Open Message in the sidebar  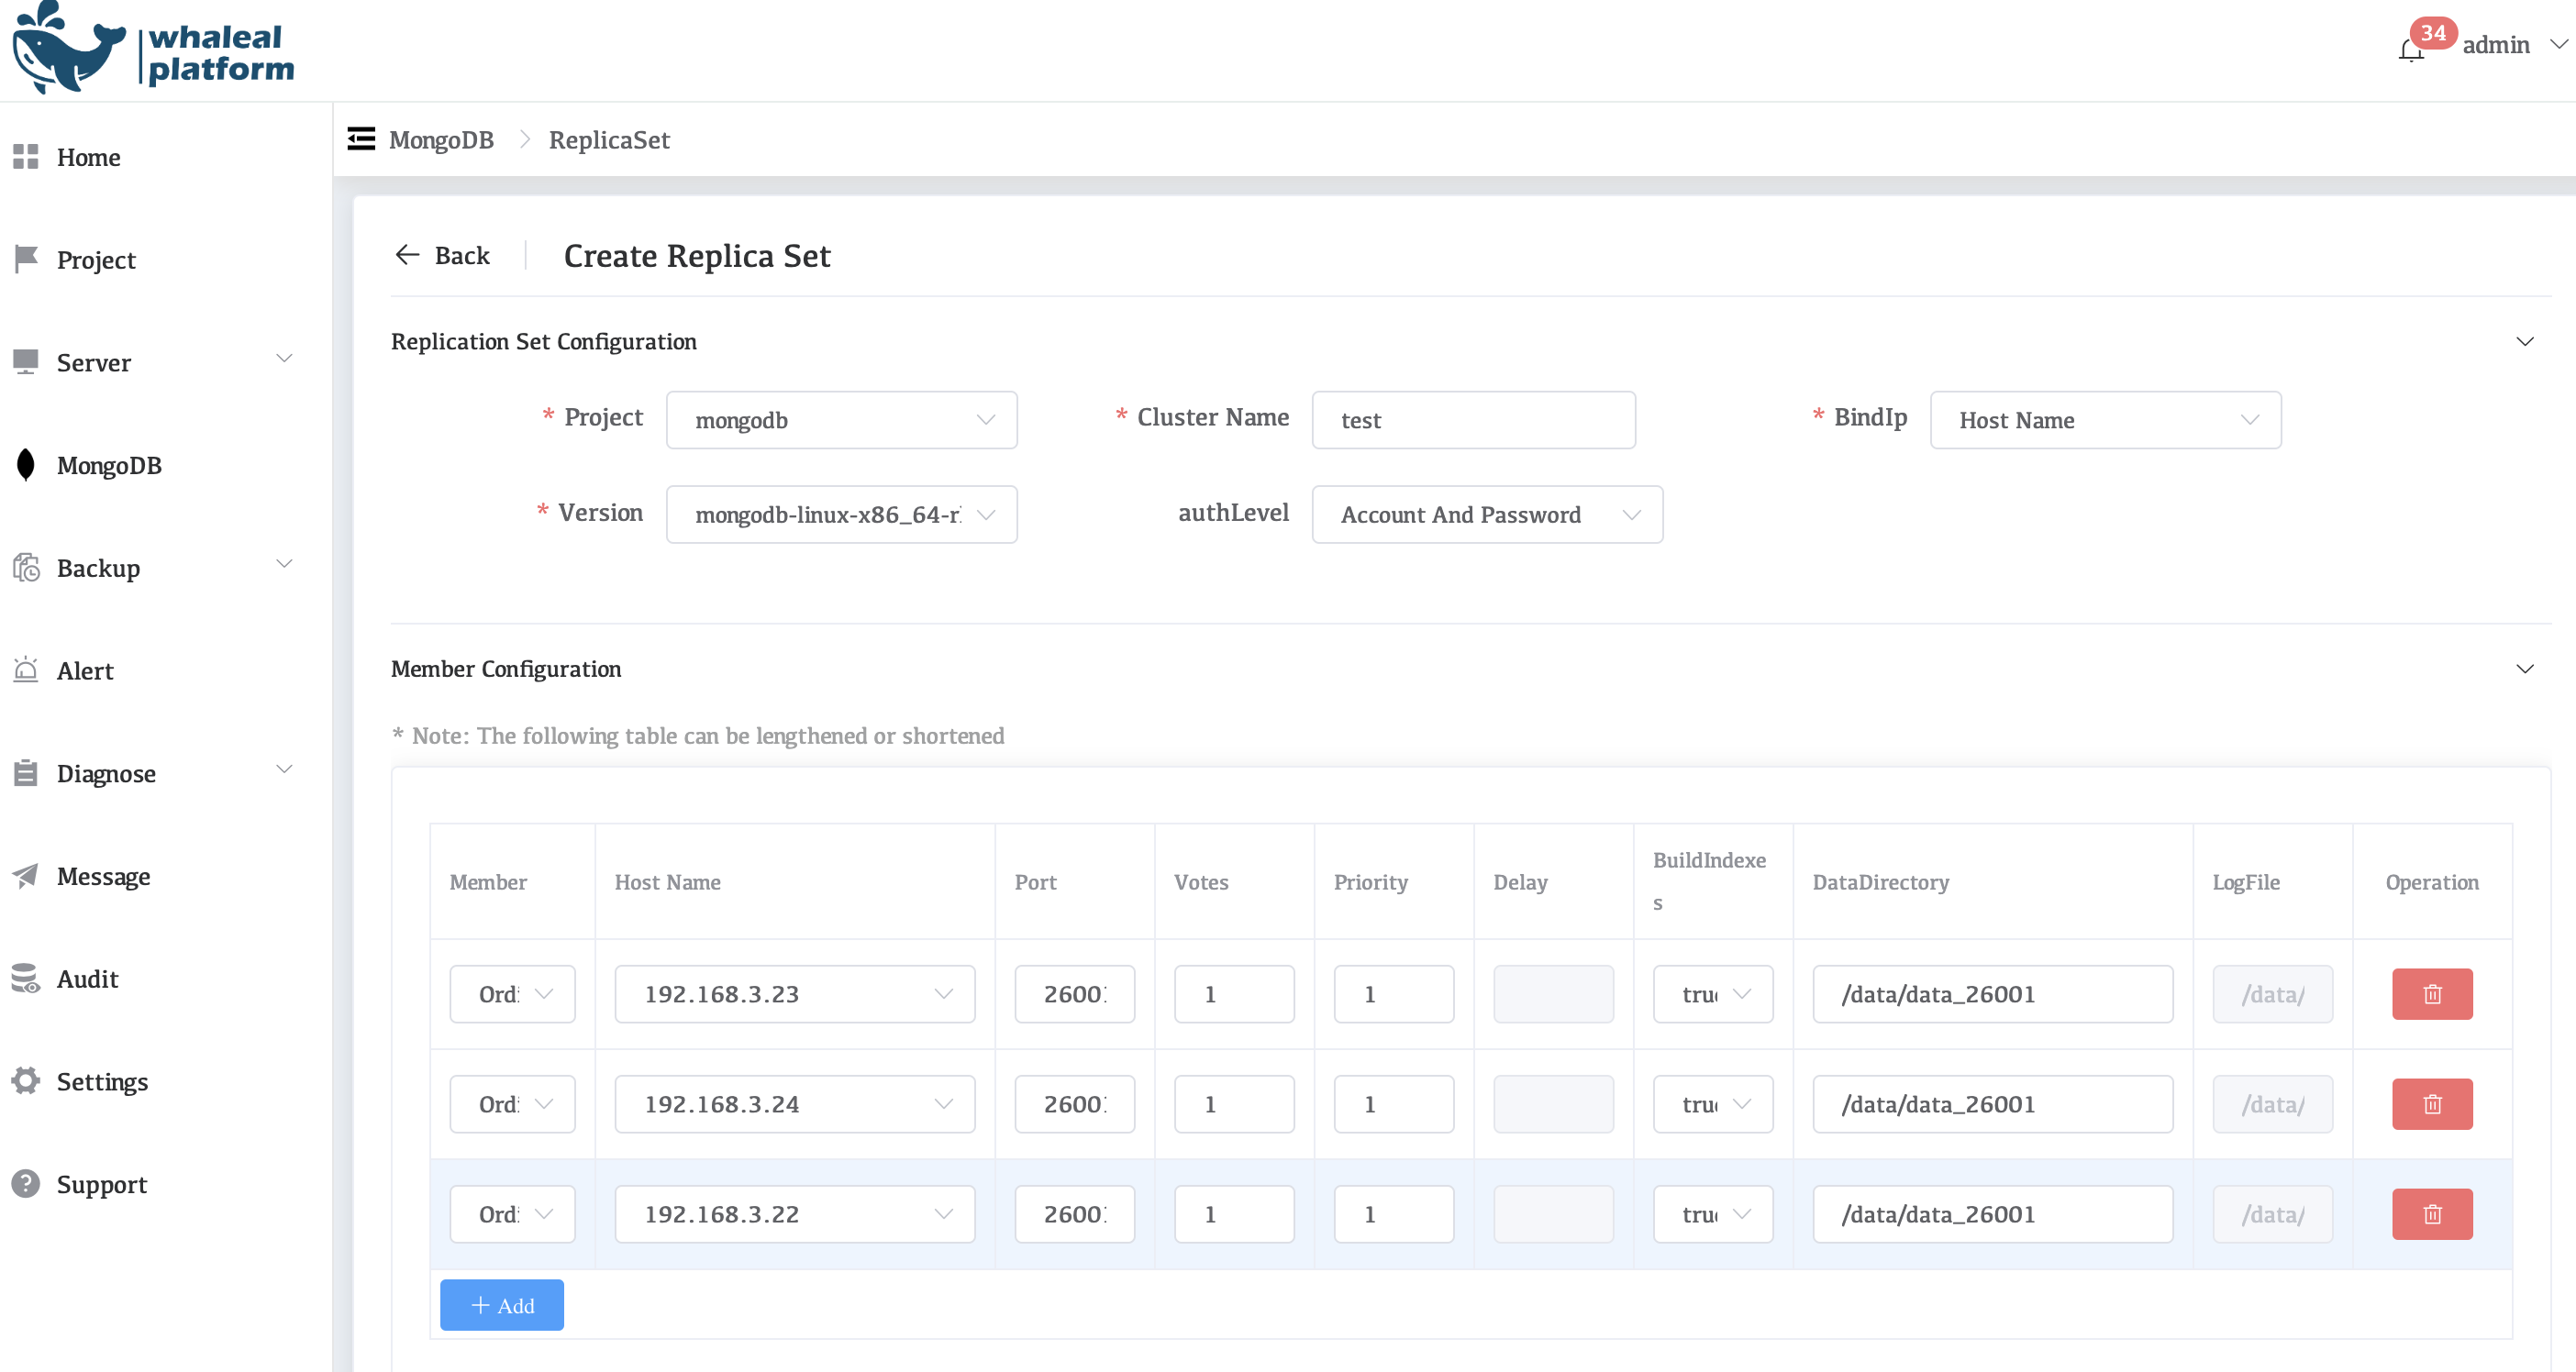click(103, 876)
